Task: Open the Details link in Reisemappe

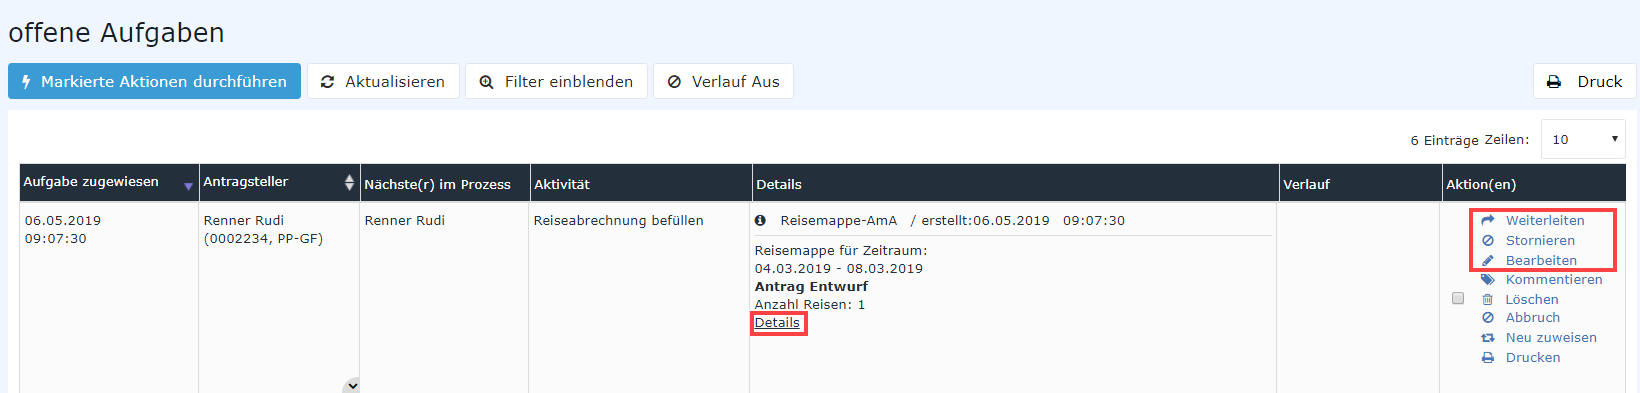Action: point(777,322)
